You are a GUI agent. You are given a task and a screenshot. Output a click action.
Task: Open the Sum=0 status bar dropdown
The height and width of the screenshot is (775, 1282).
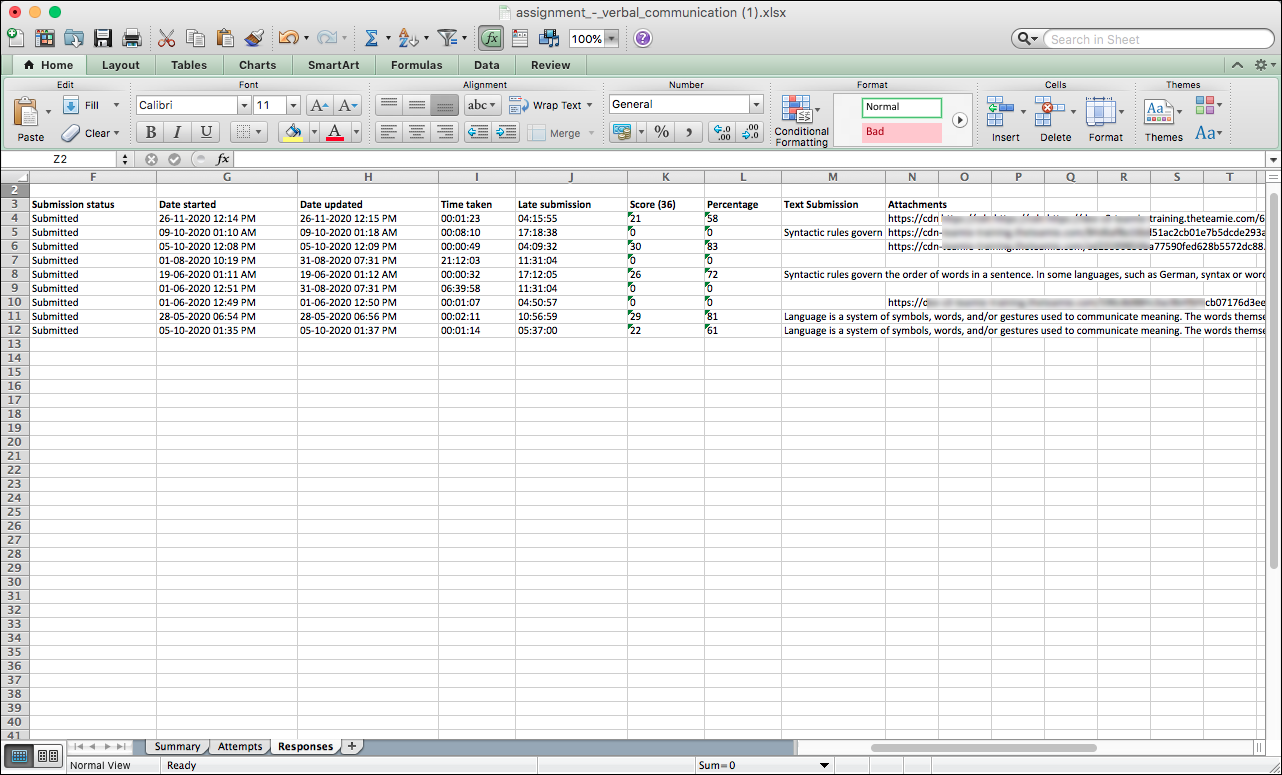tap(825, 765)
